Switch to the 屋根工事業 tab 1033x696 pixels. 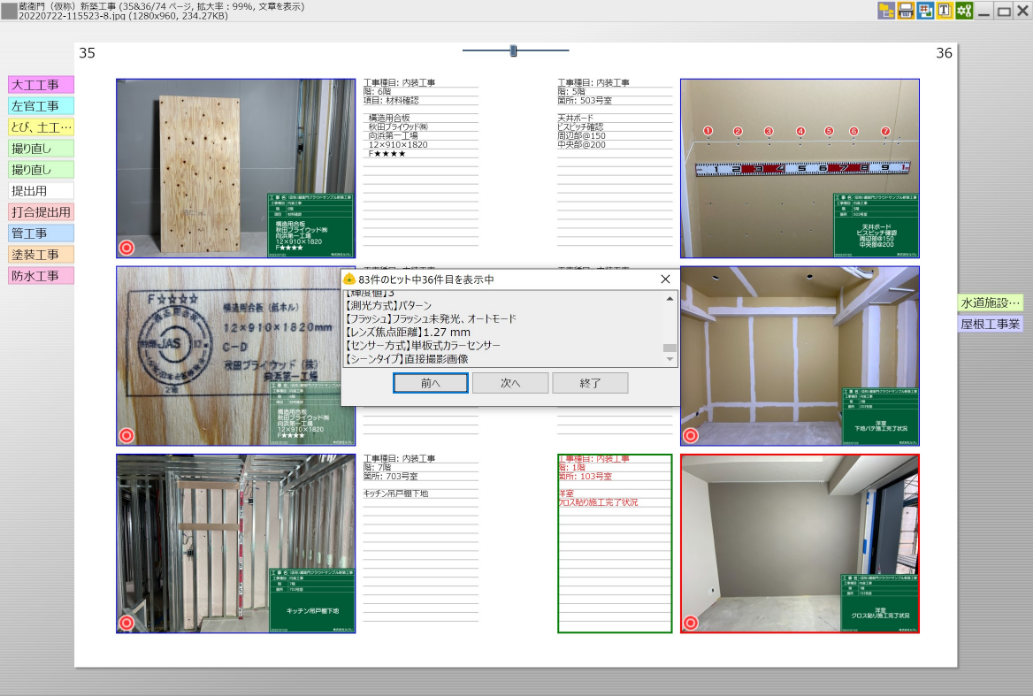click(990, 324)
